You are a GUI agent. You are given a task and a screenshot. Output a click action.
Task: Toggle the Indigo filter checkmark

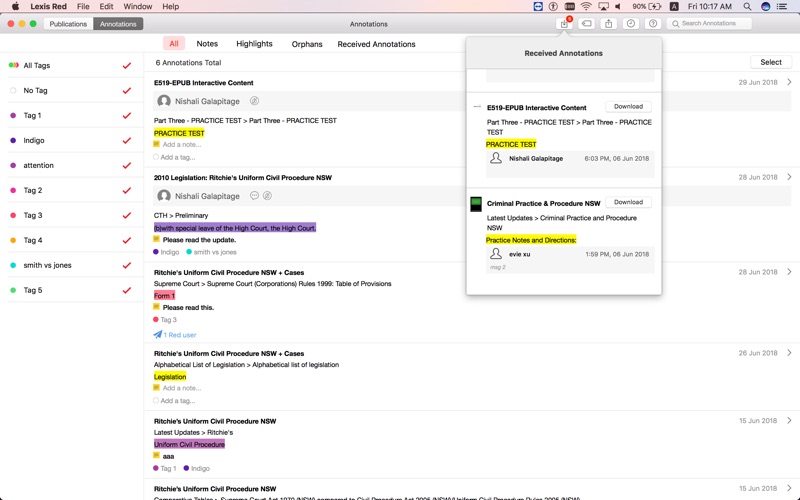tap(127, 140)
